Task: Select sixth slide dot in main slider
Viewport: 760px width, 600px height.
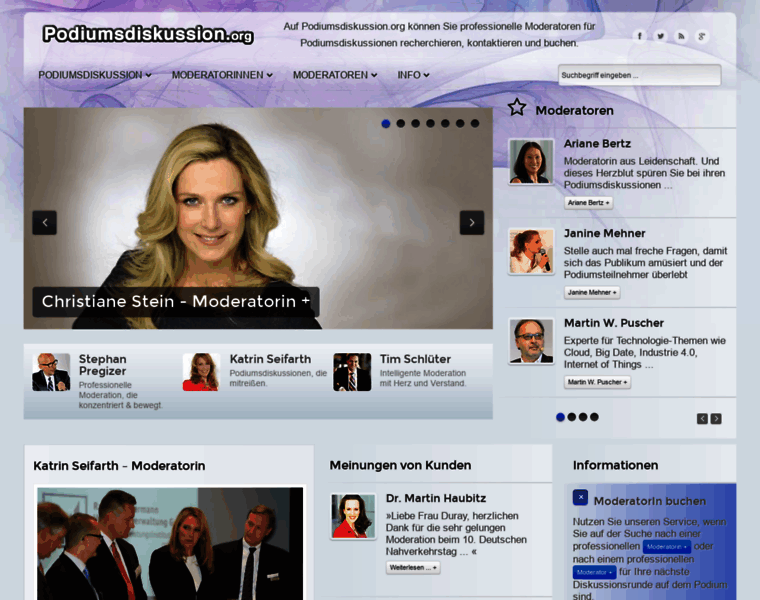Action: click(x=460, y=124)
